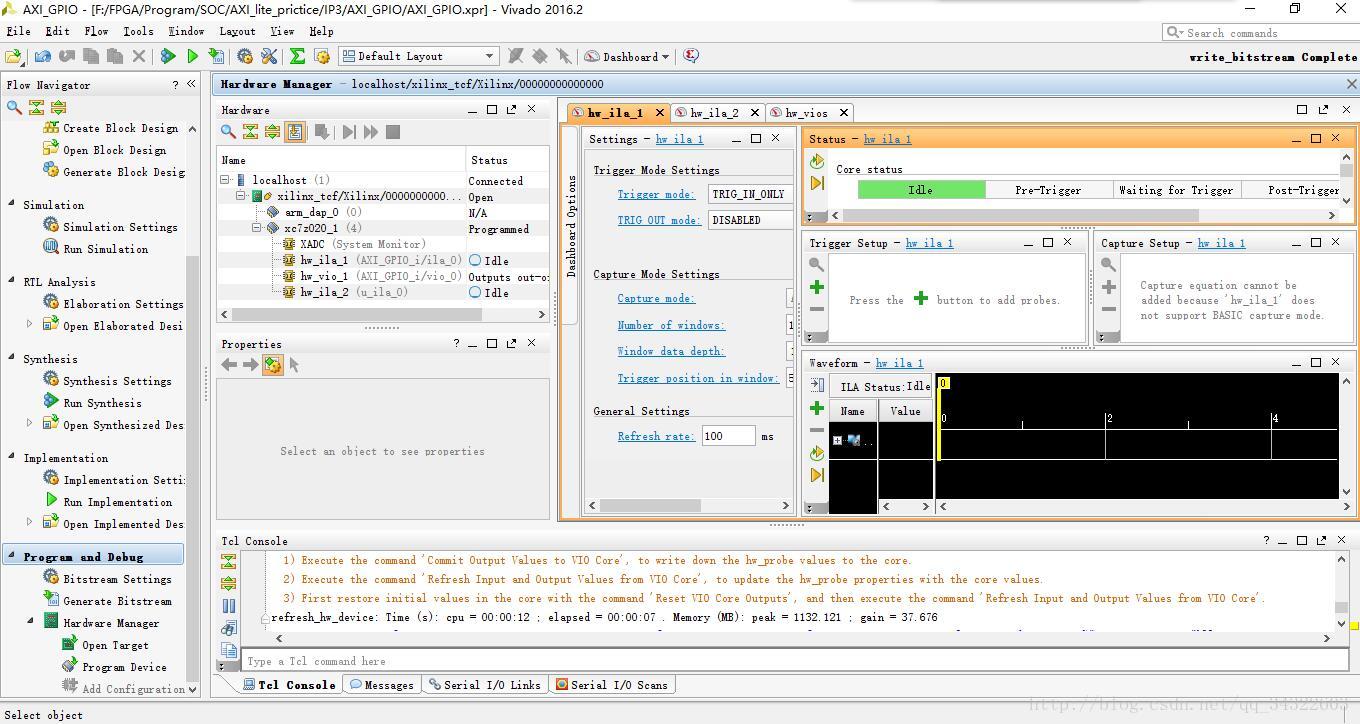Click the Hardware panel search magnifier
Image resolution: width=1360 pixels, height=724 pixels.
click(x=228, y=131)
